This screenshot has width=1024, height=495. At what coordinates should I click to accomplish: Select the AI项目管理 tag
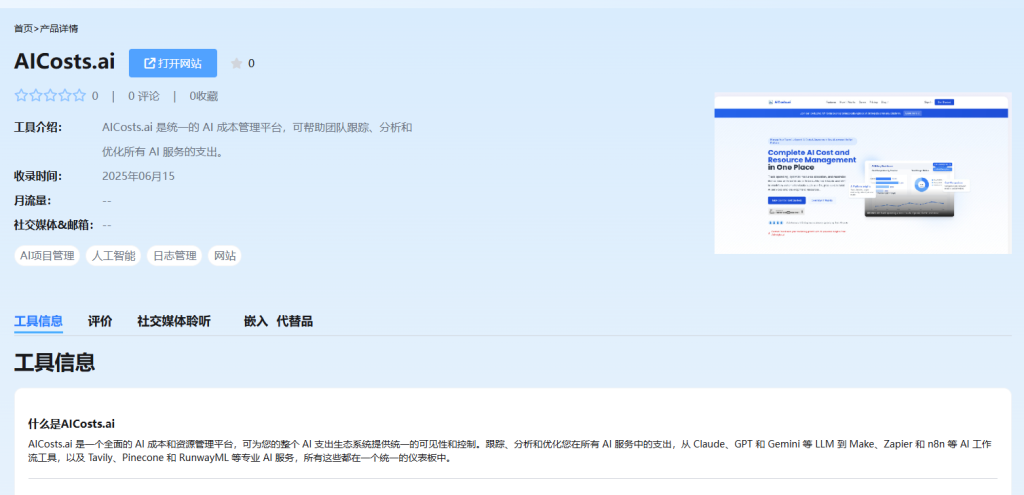pos(47,256)
